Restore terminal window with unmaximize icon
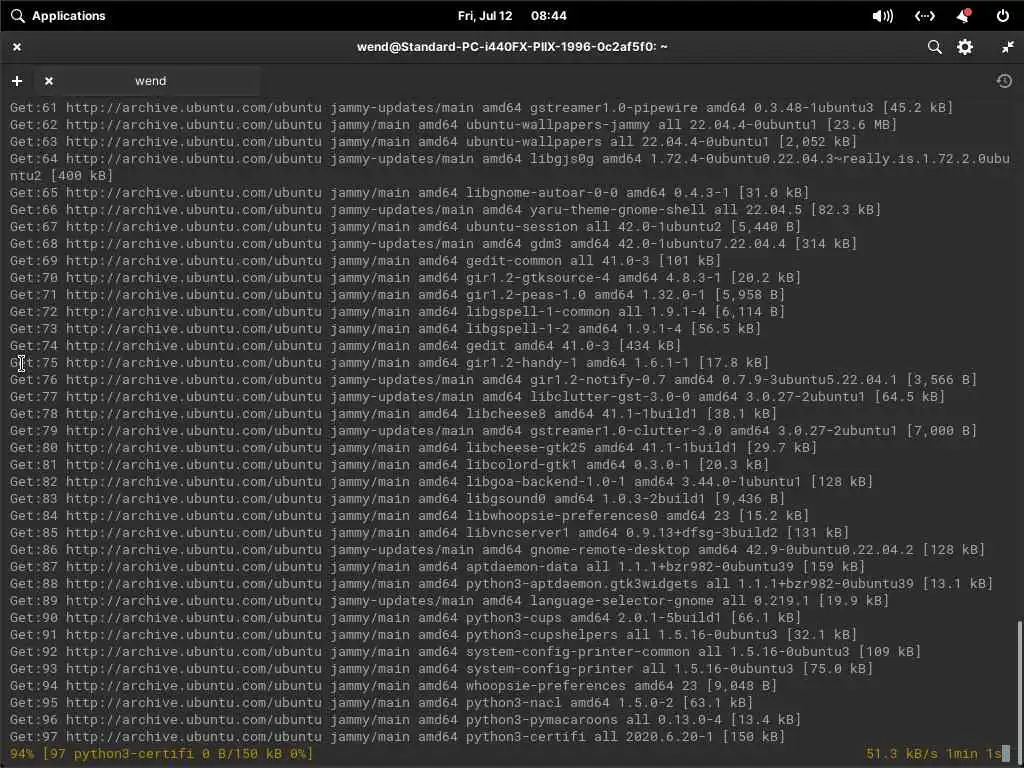The image size is (1024, 768). point(1008,47)
